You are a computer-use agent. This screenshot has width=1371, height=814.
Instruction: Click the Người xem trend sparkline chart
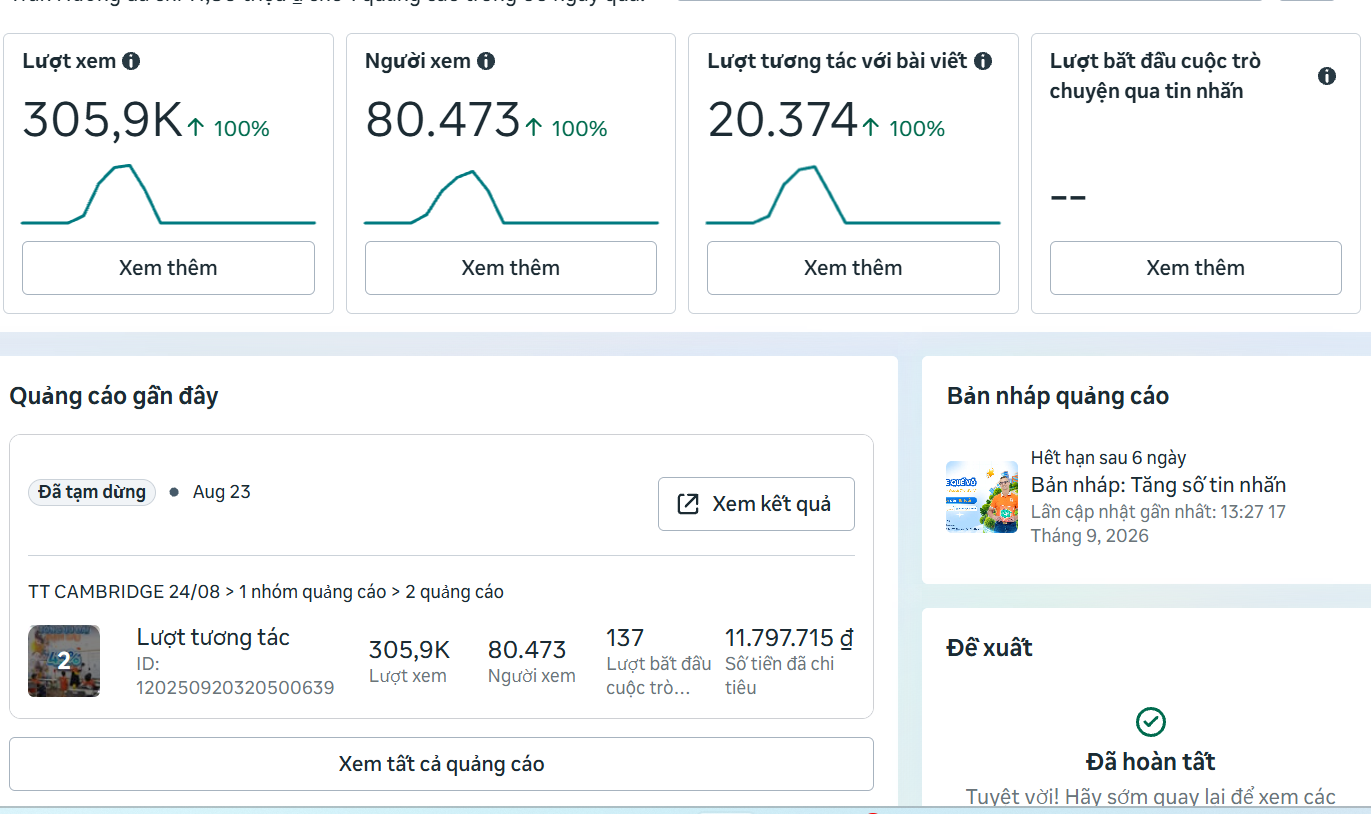pos(511,195)
